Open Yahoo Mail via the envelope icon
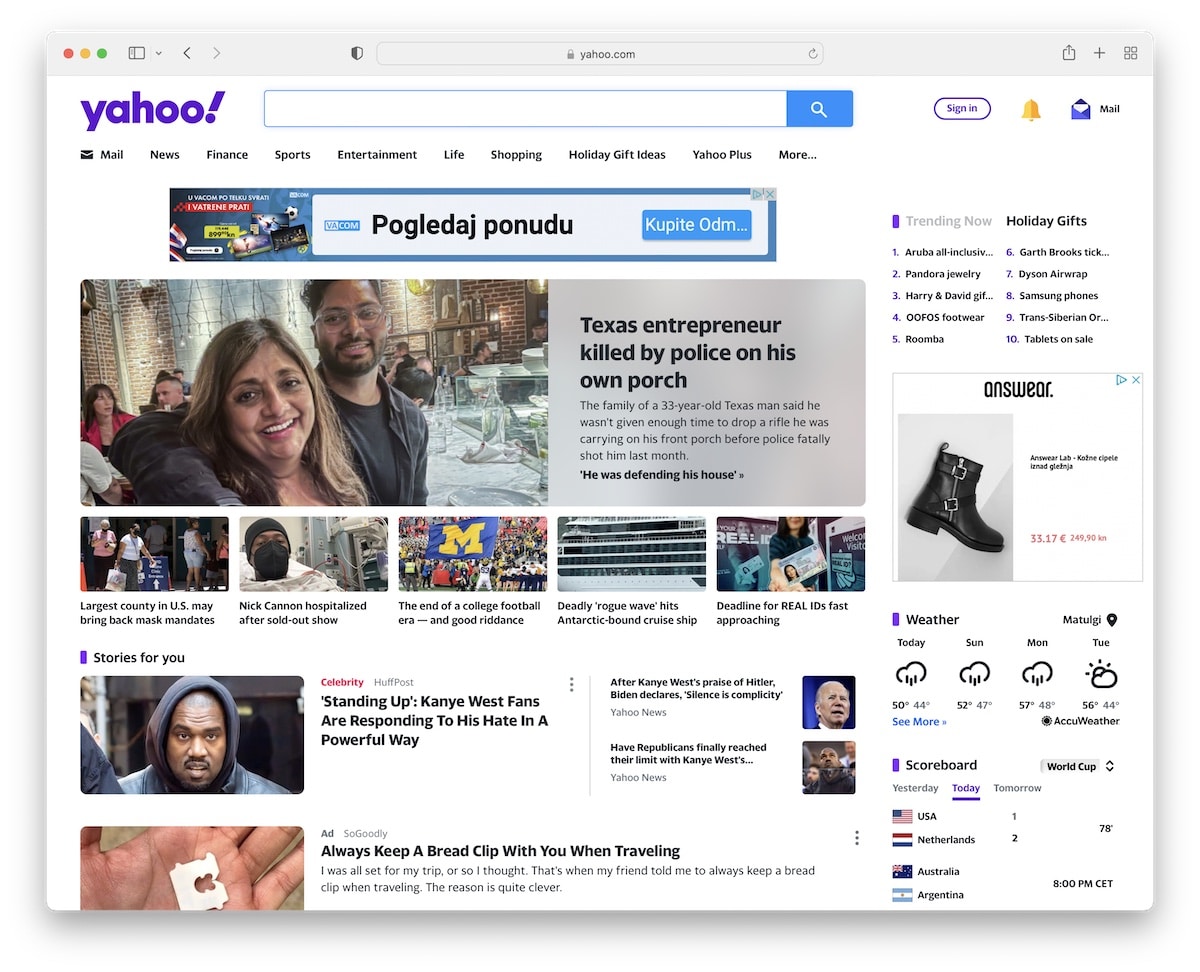This screenshot has height=972, width=1200. 1082,108
